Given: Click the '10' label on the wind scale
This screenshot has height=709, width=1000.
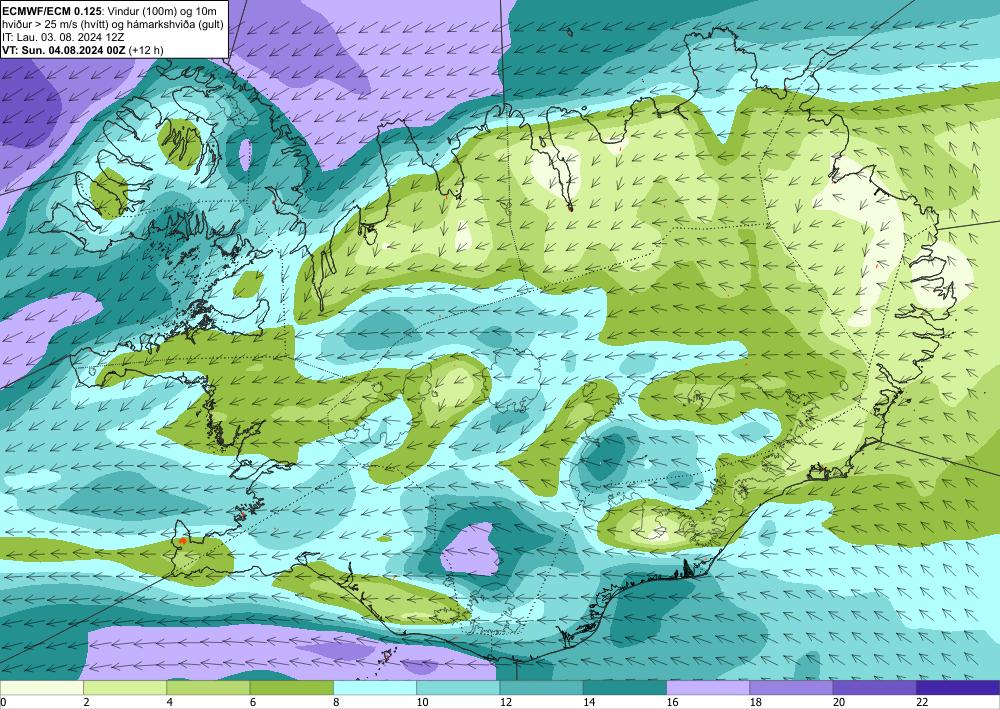Looking at the screenshot, I should click(422, 702).
